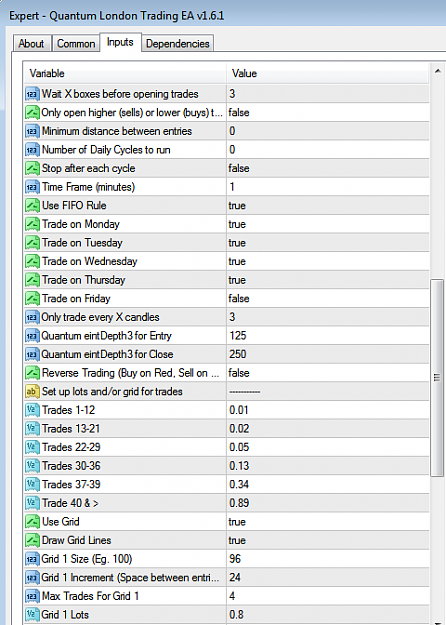This screenshot has width=446, height=625.
Task: Select the 0.8 value of Grid 1 Lots
Action: point(236,615)
